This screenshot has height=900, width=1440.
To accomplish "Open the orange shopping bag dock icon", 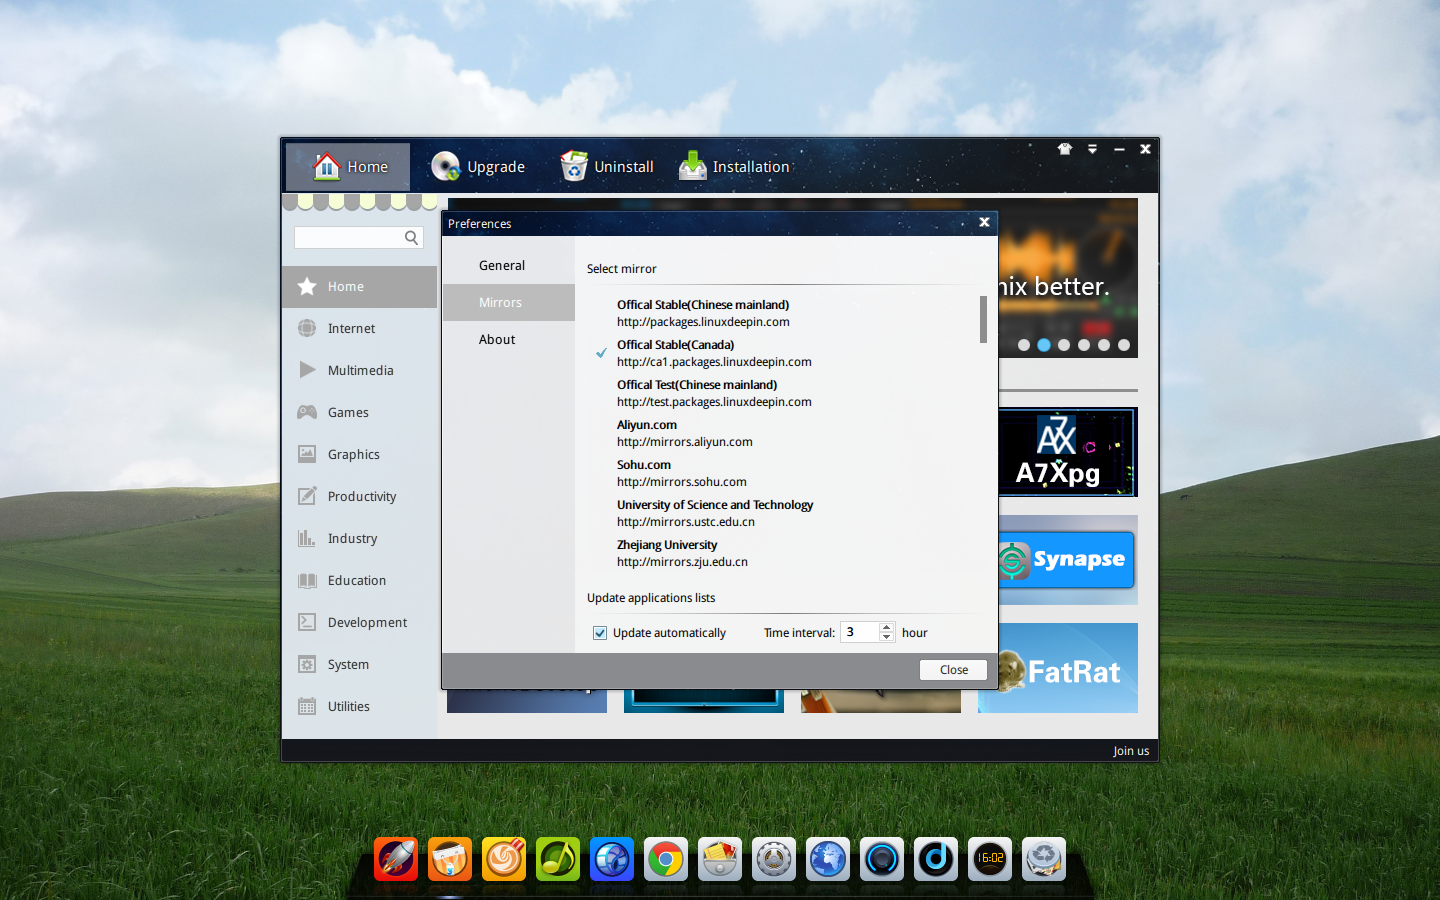I will click(x=450, y=859).
